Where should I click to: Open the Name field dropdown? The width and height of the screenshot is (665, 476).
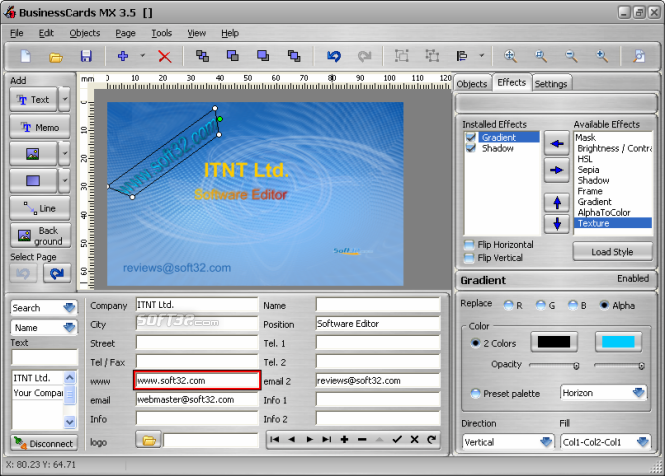69,328
